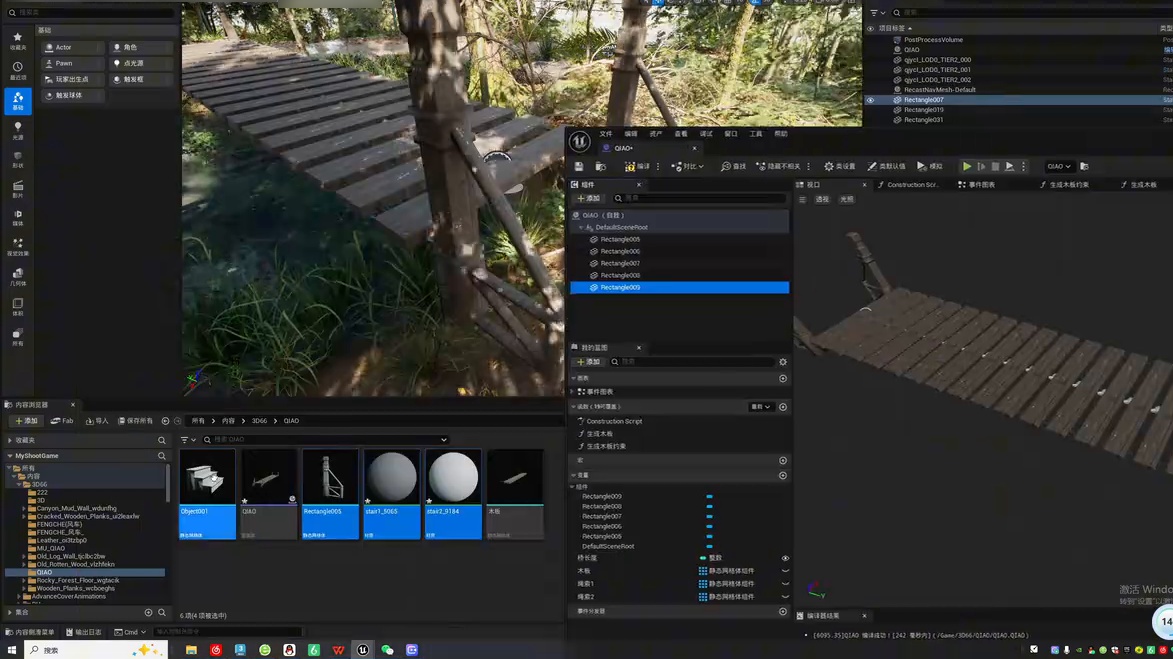The image size is (1173, 659).
Task: Toggle the closed-eye visibility of 绳索2 variable
Action: coord(785,596)
